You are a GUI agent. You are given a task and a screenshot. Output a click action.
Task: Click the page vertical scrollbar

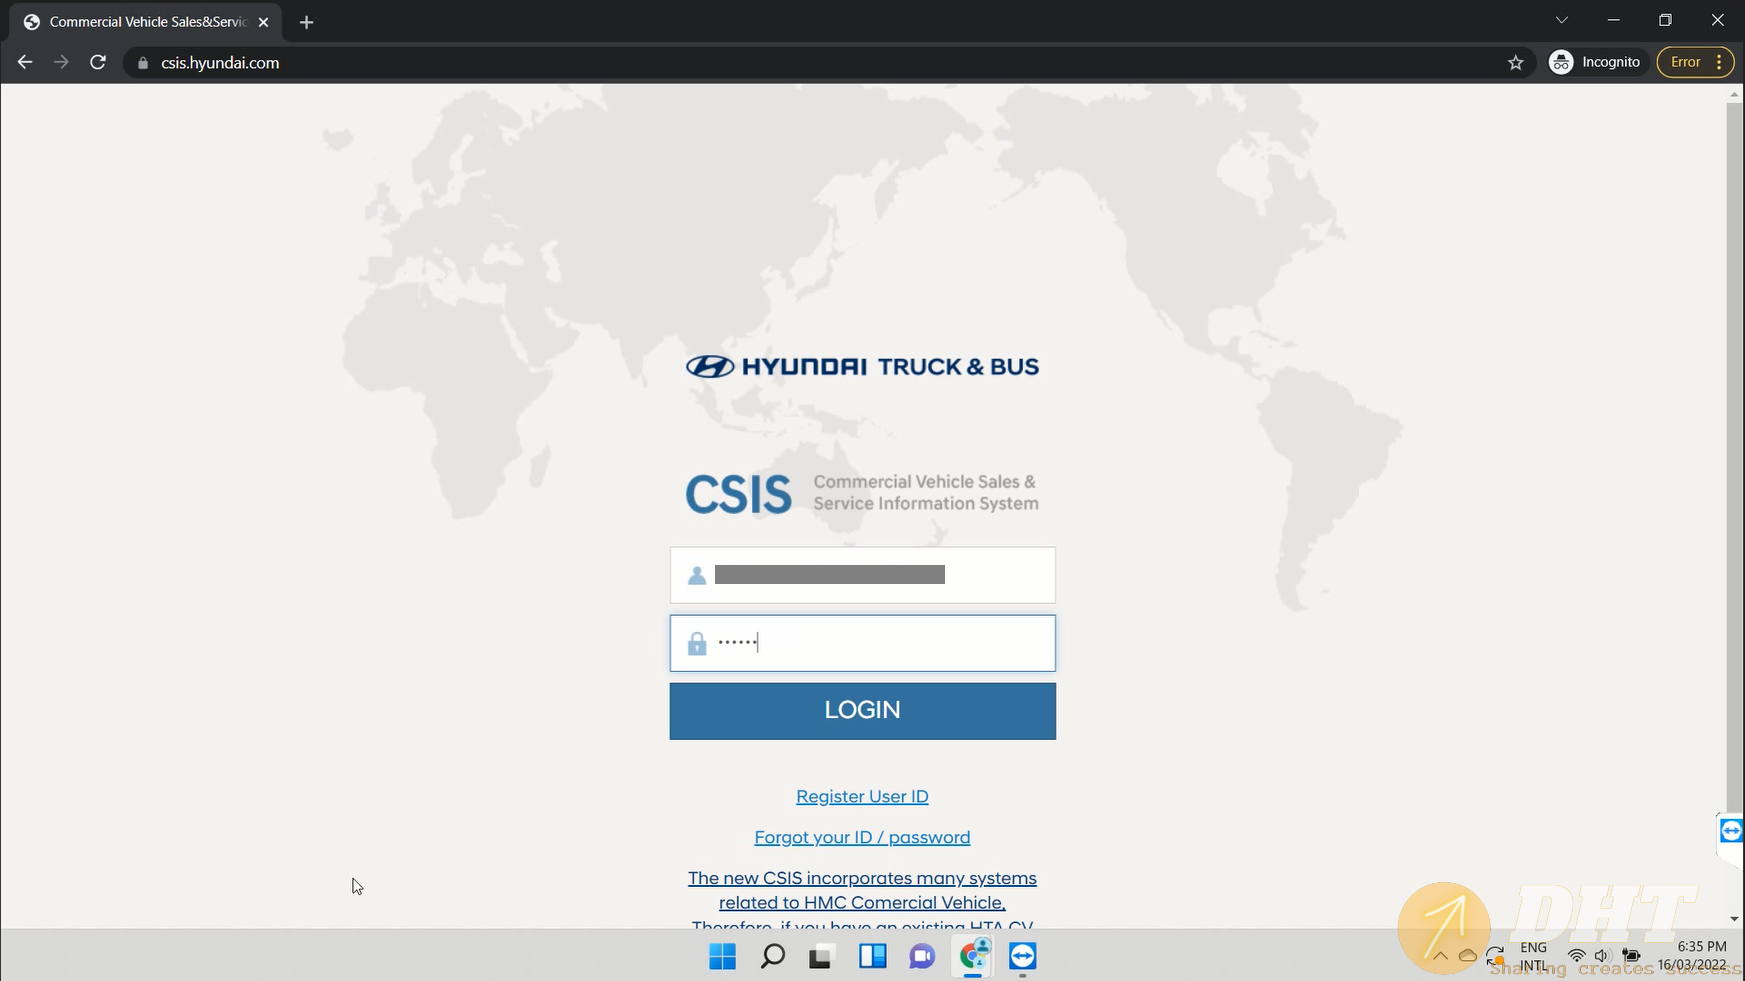[1734, 458]
